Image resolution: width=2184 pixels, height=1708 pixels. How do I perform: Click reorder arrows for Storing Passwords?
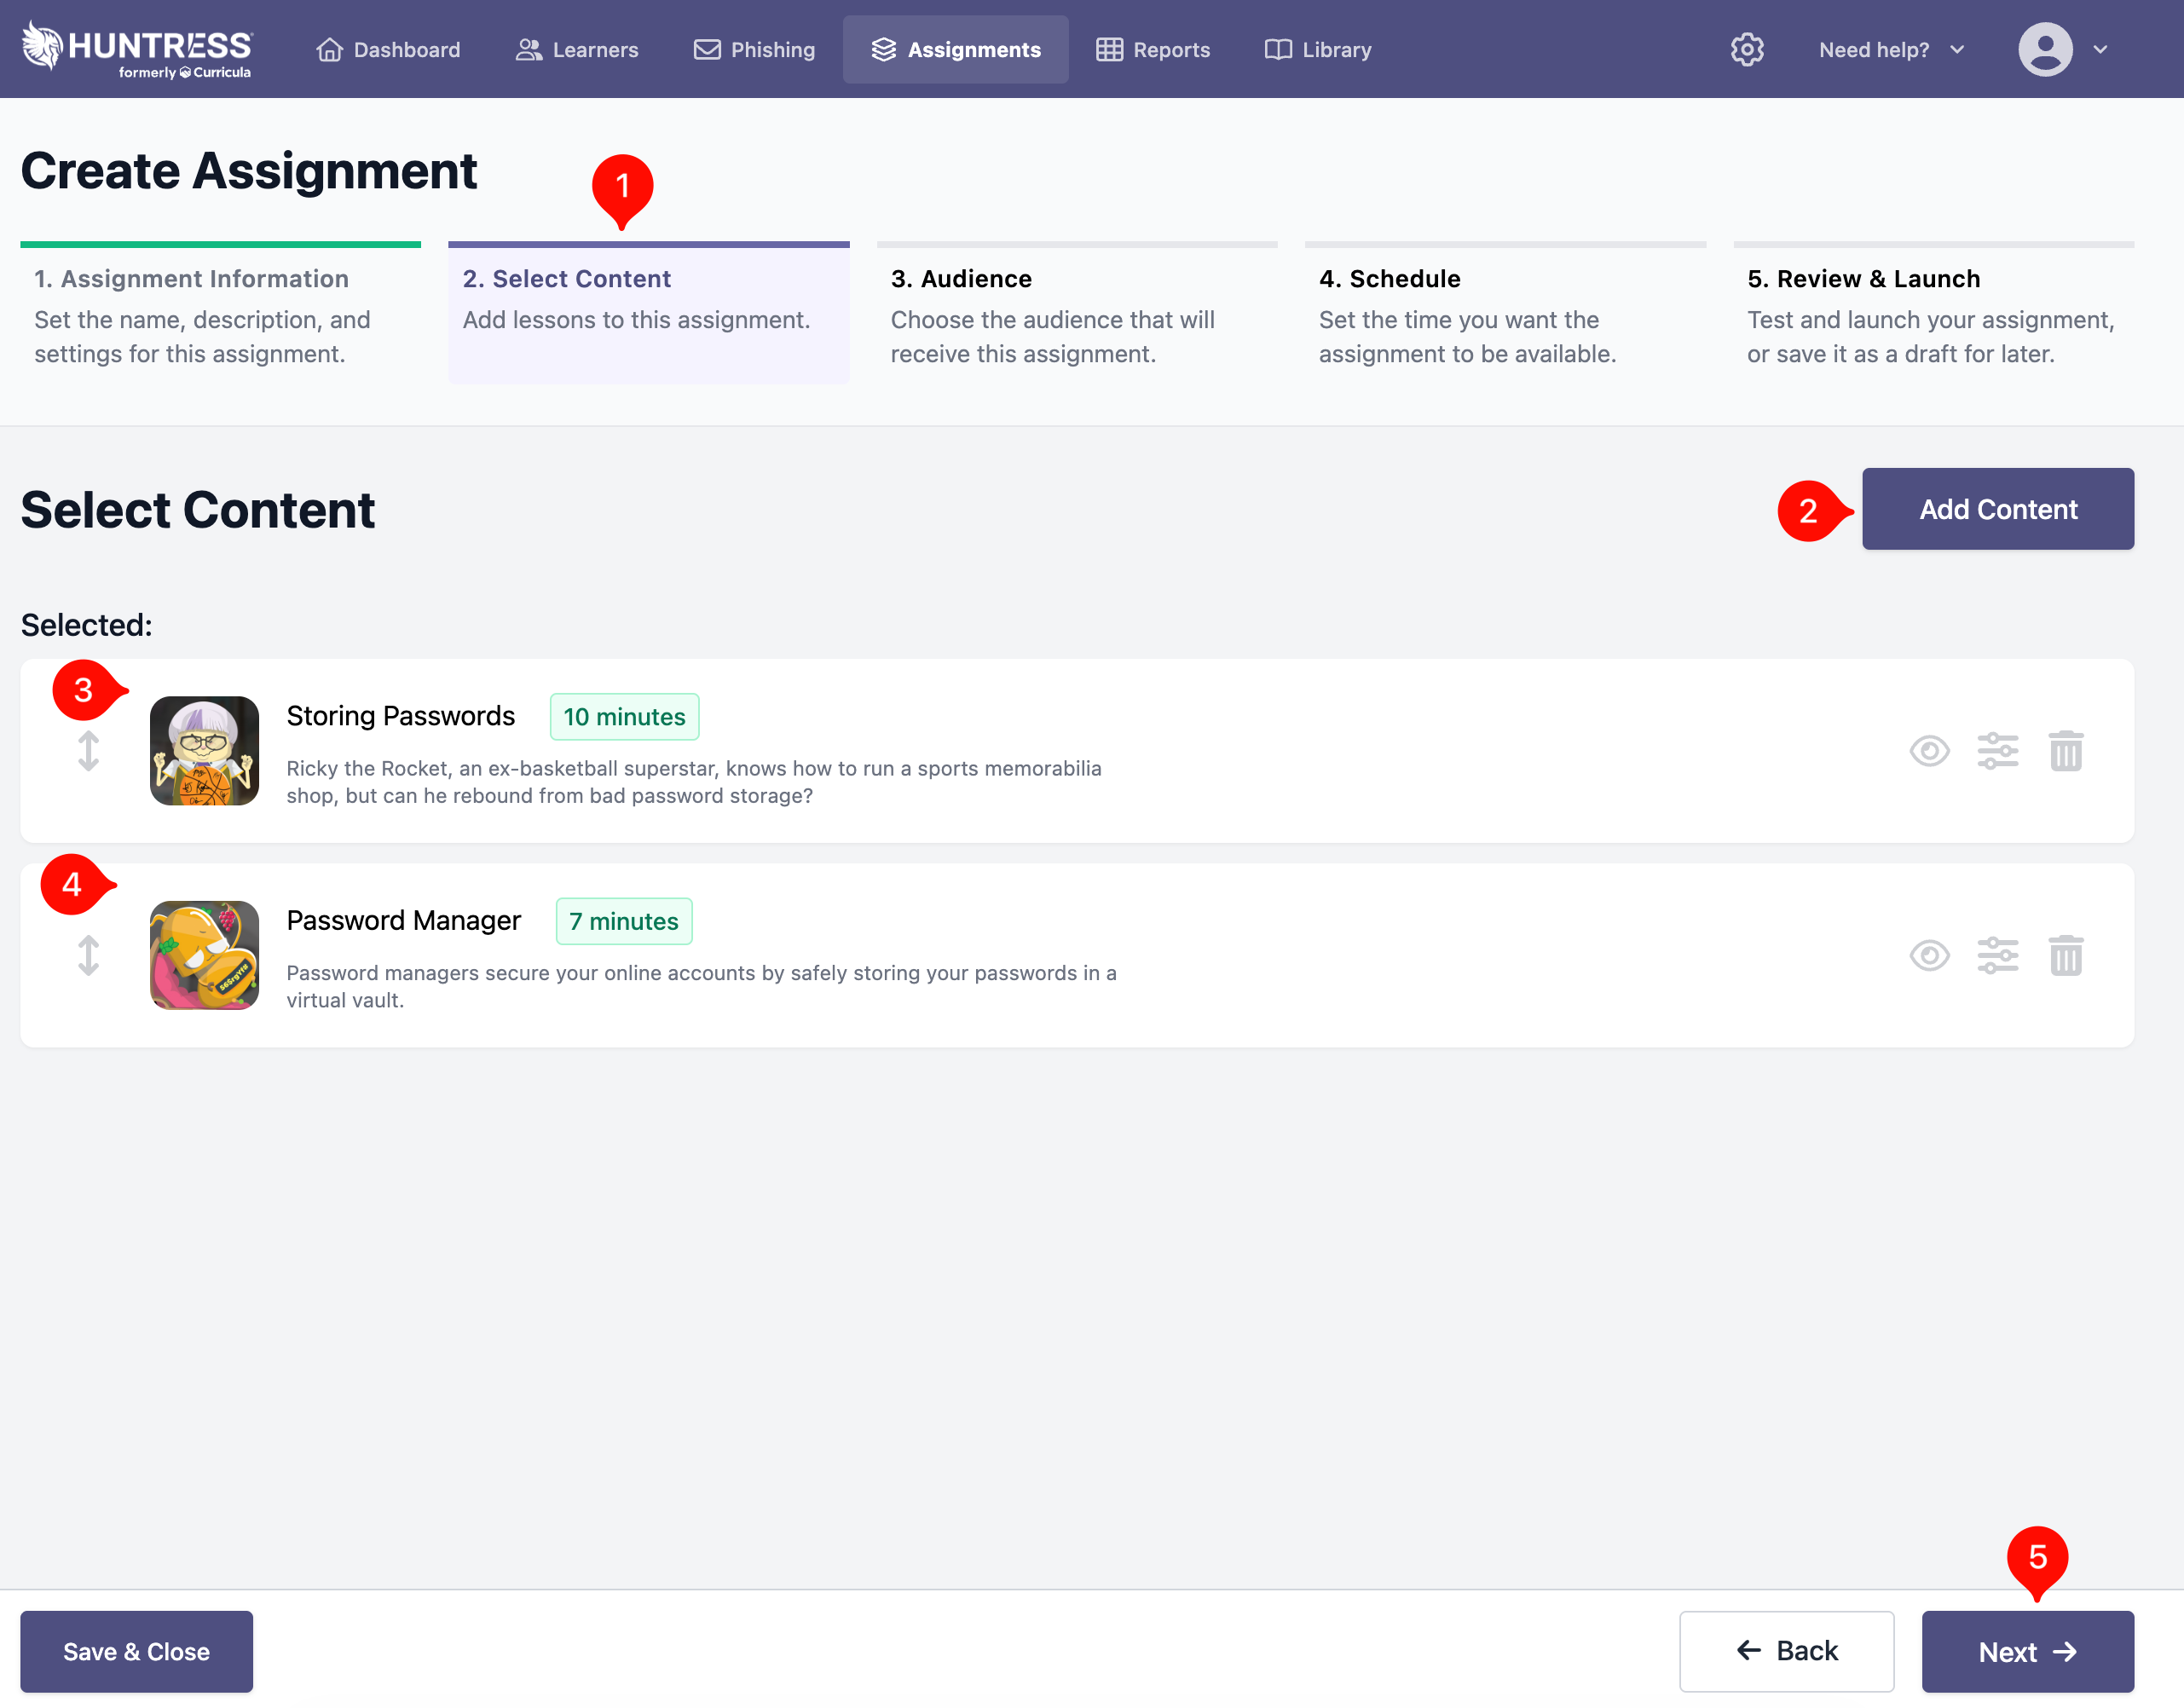click(88, 751)
